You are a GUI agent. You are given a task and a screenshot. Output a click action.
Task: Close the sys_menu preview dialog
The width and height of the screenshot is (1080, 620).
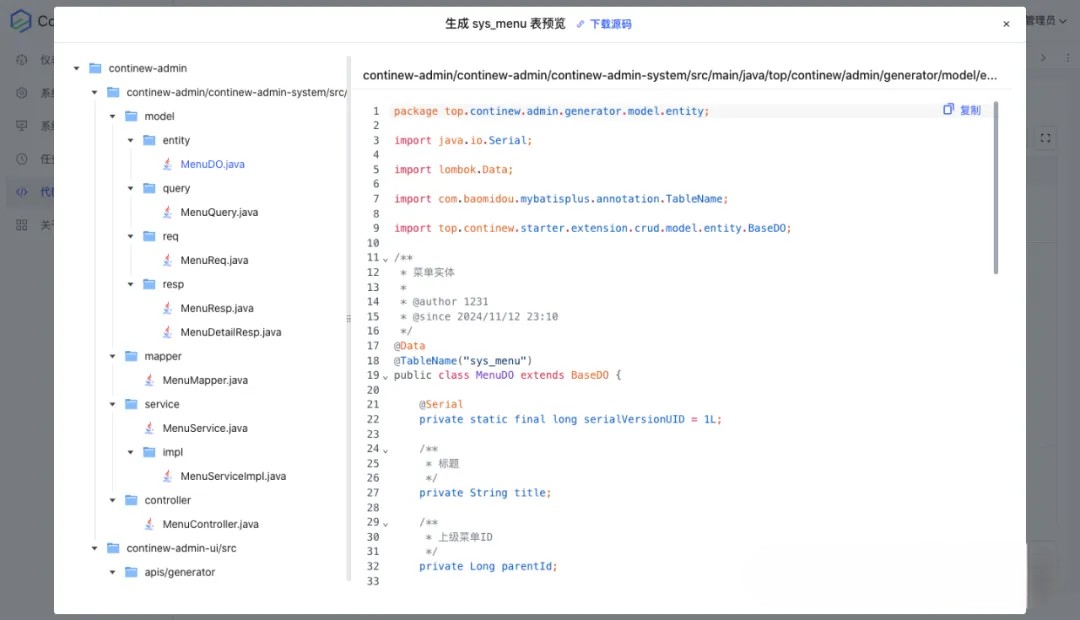pyautogui.click(x=1006, y=24)
